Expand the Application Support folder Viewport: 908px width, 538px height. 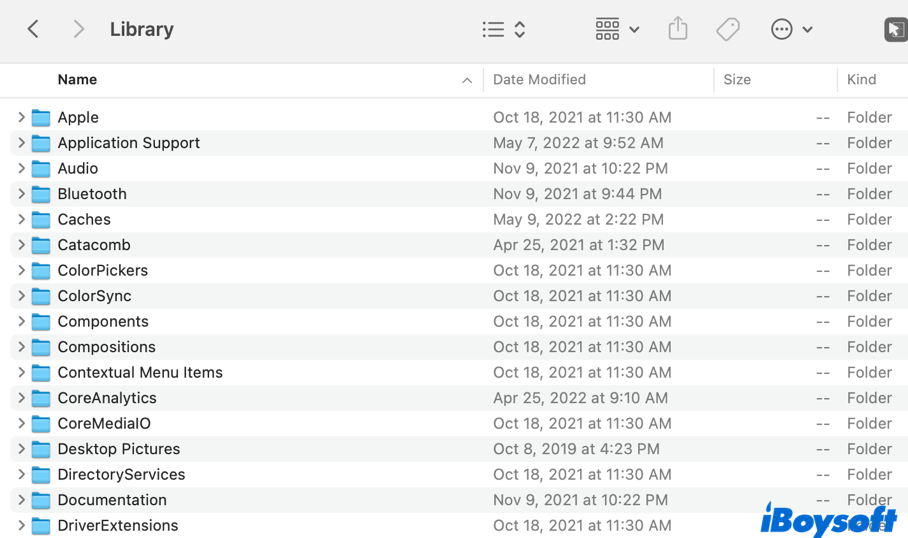[x=21, y=143]
